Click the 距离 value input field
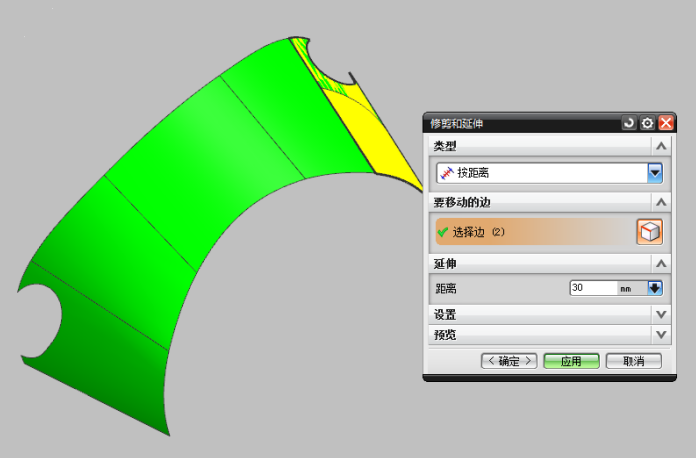The image size is (696, 458). click(593, 288)
